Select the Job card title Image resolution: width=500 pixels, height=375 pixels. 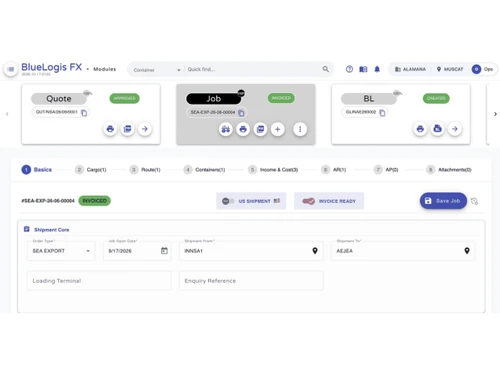tap(213, 99)
